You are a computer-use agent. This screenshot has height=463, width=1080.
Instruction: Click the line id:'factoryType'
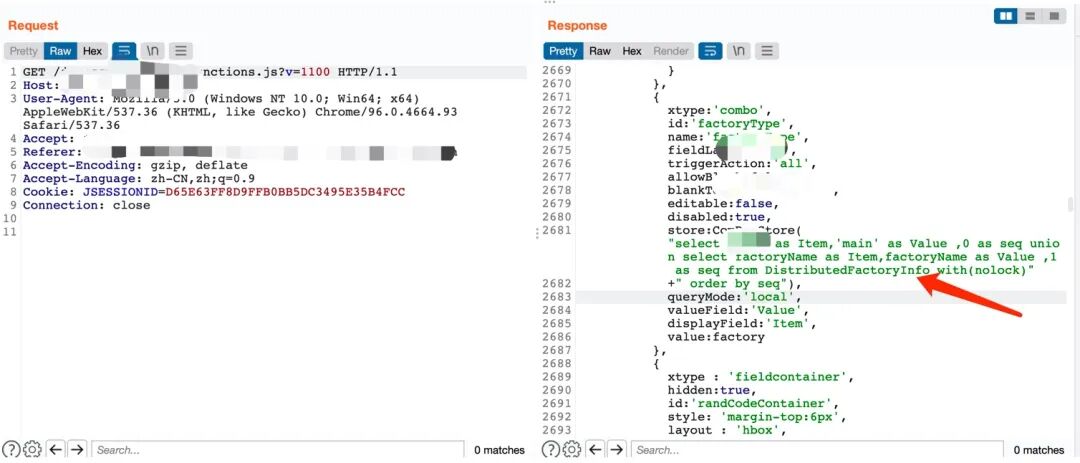[731, 123]
